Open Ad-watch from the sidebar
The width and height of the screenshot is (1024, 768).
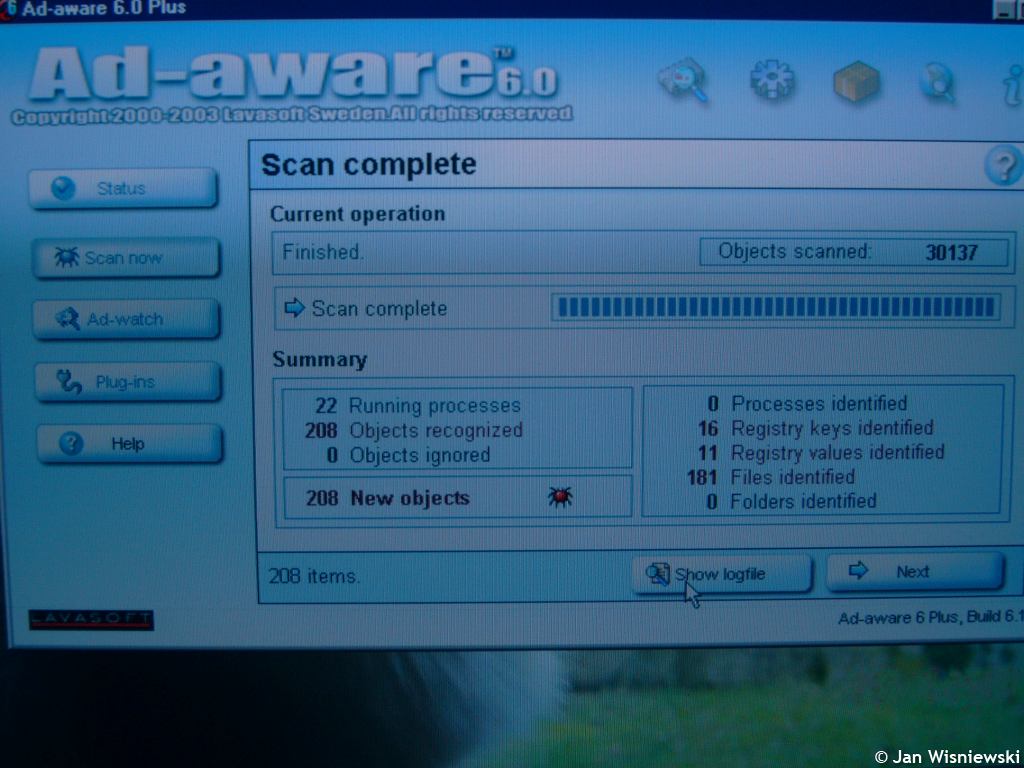tap(125, 320)
